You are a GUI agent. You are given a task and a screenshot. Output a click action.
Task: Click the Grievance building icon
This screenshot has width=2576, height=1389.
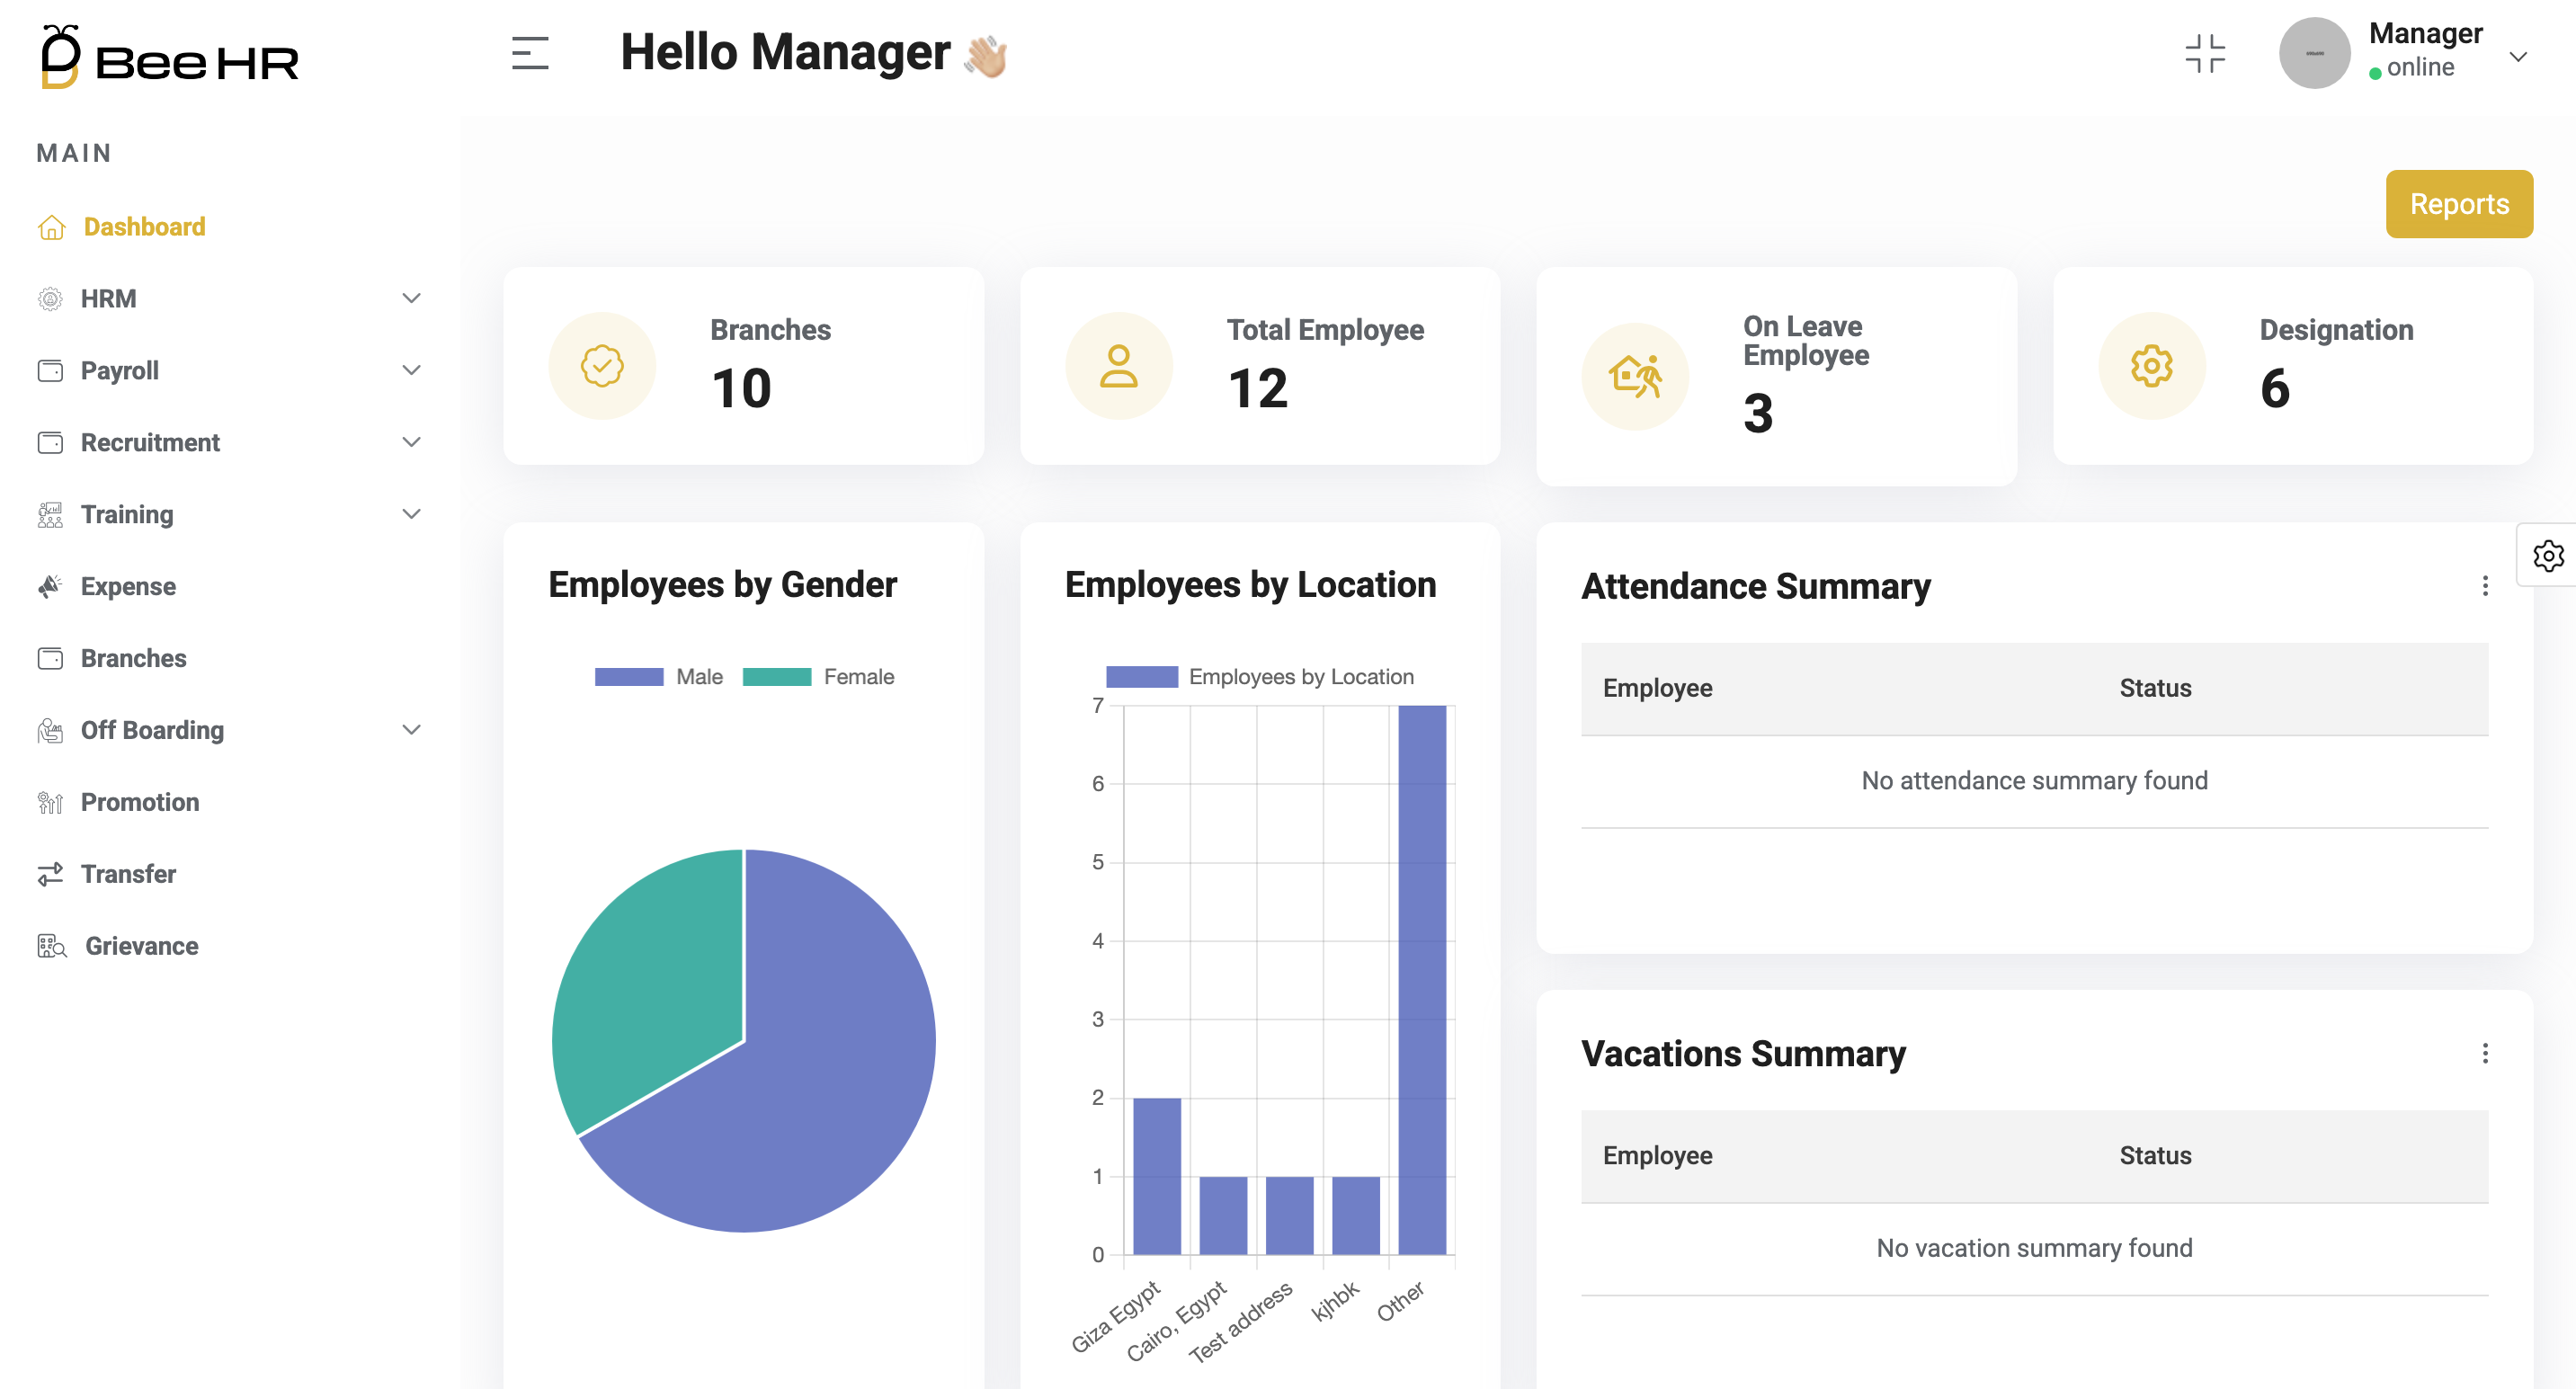tap(50, 946)
